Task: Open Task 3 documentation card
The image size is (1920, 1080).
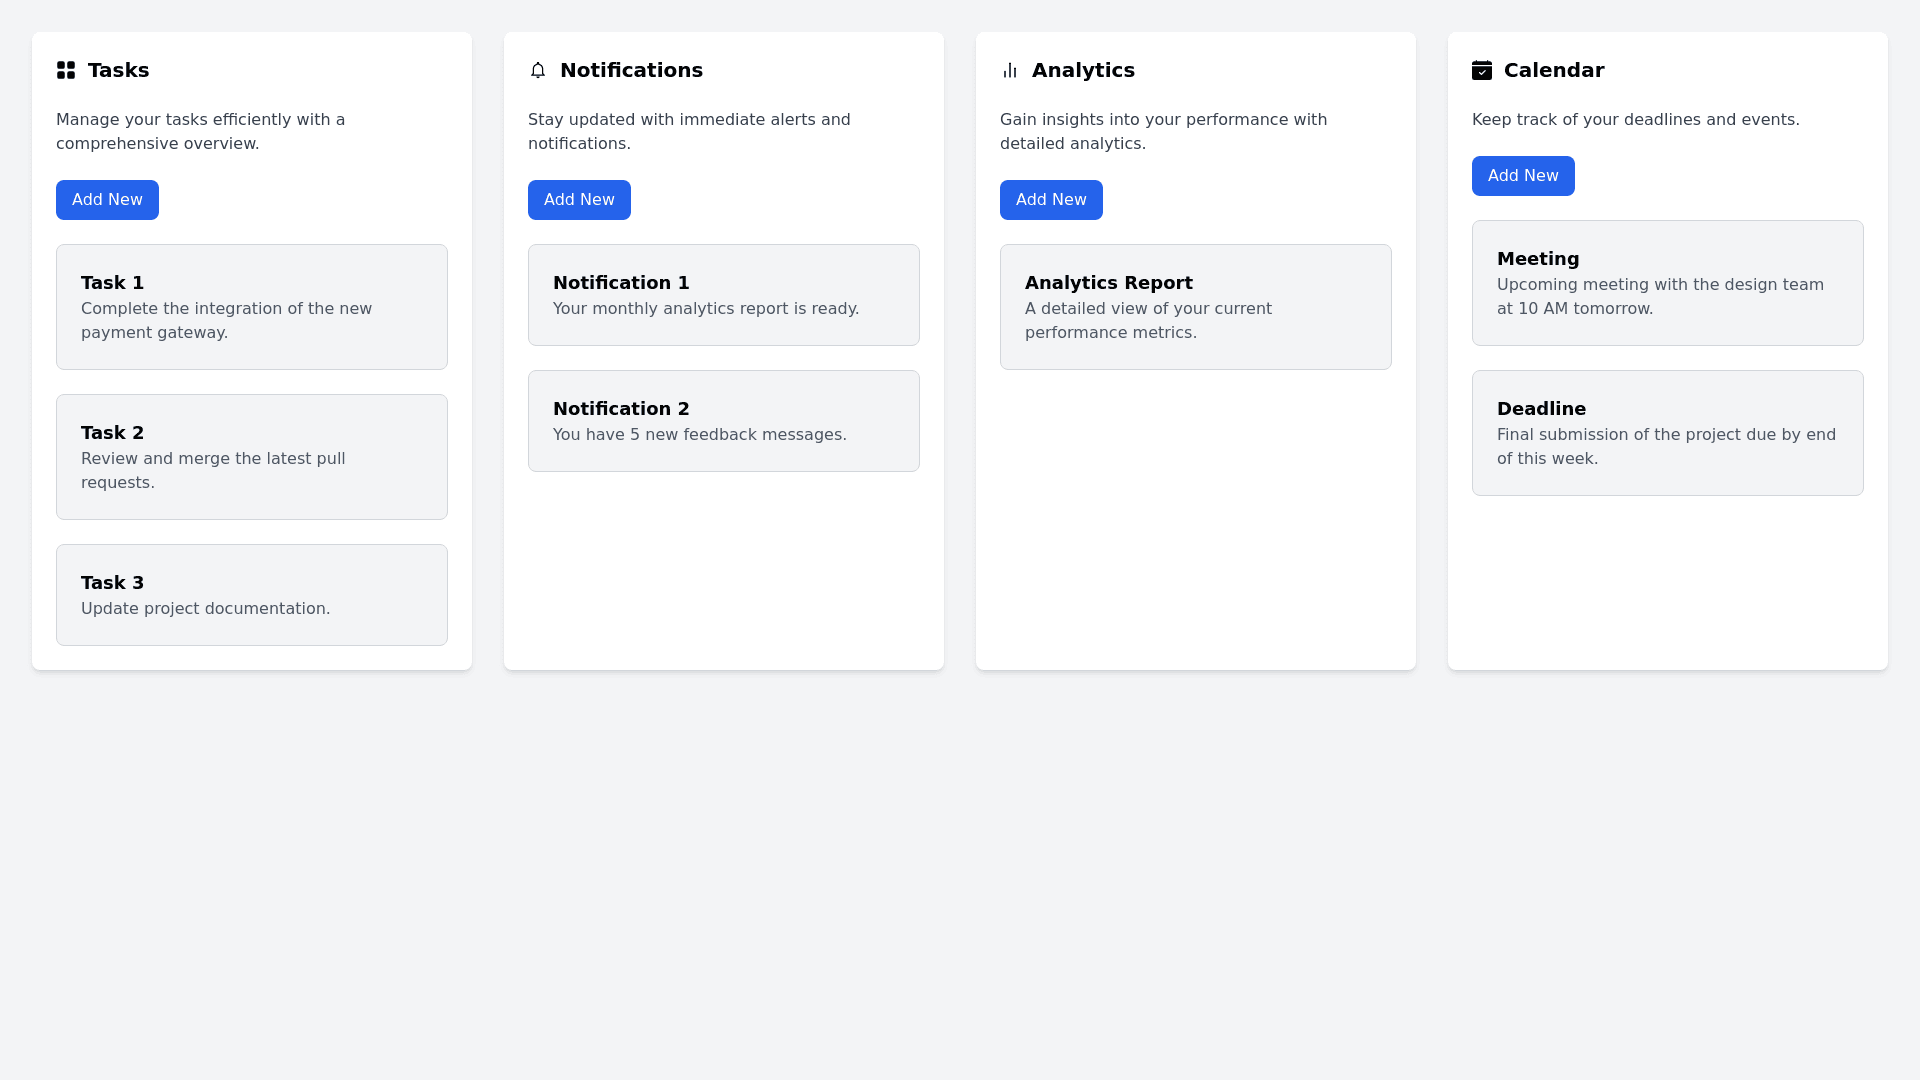Action: (252, 595)
